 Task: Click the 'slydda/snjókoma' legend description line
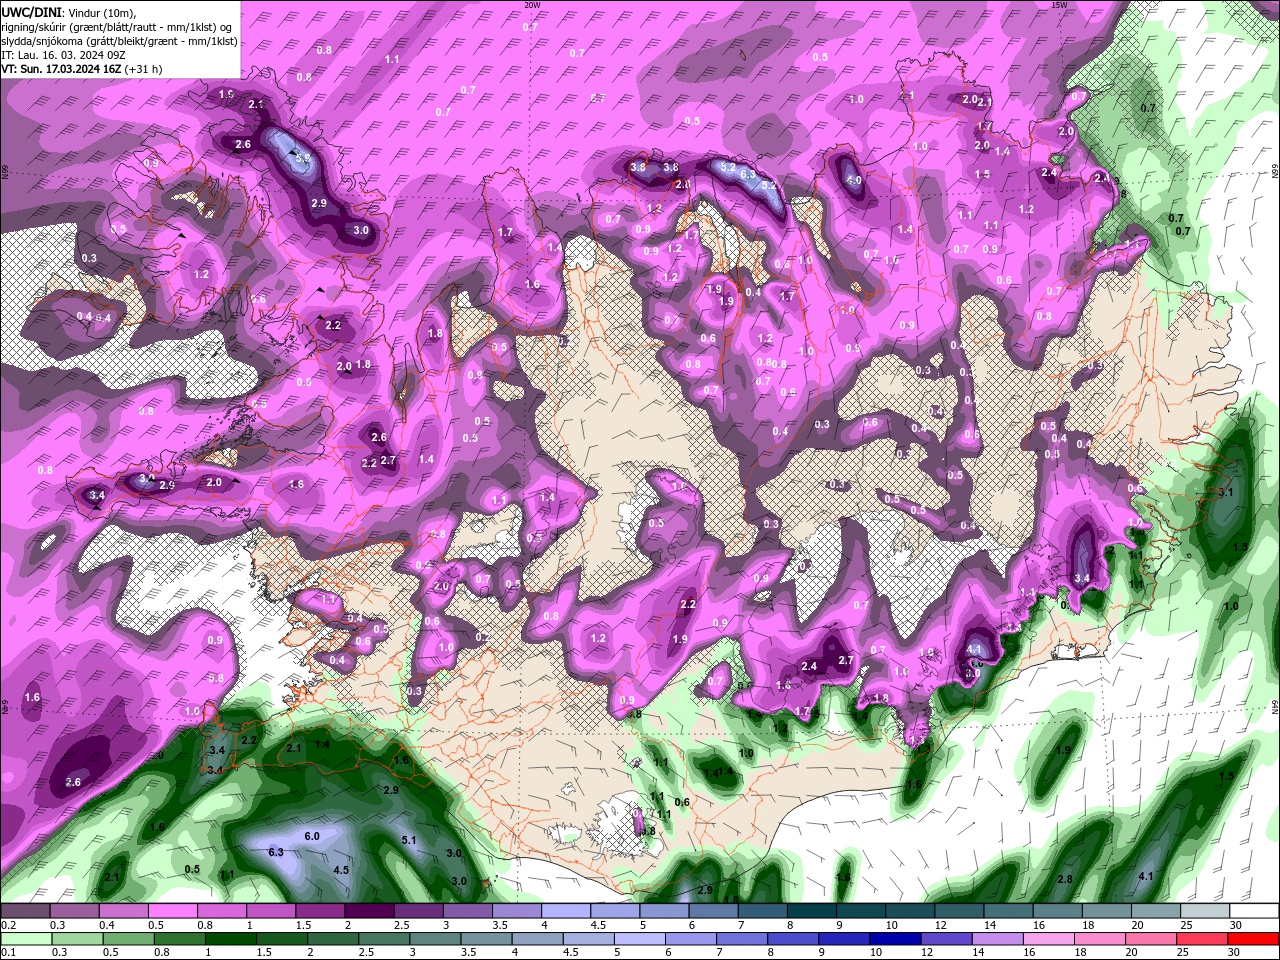point(120,41)
